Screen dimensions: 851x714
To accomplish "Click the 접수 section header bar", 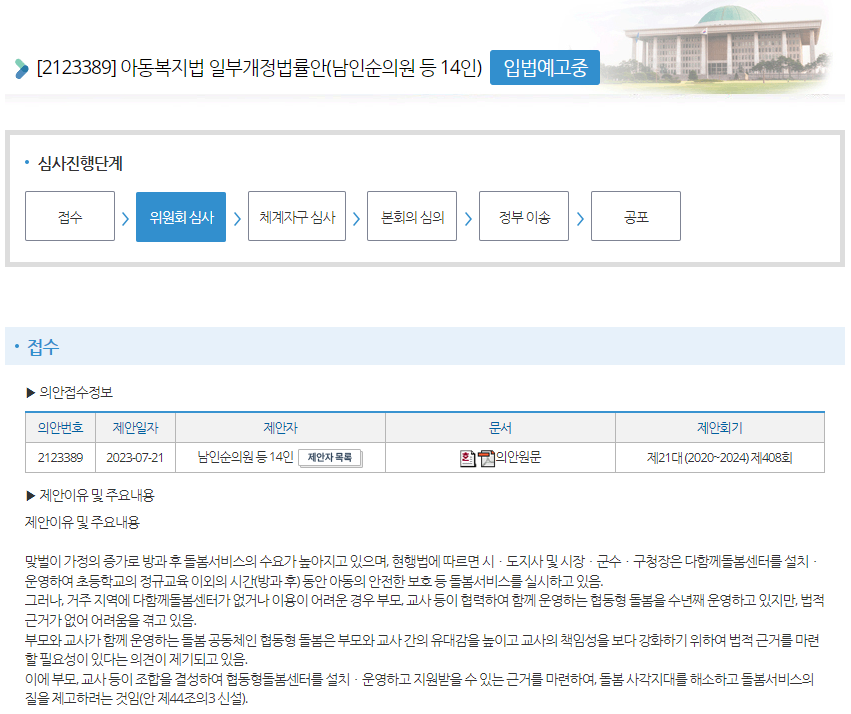I will [425, 347].
